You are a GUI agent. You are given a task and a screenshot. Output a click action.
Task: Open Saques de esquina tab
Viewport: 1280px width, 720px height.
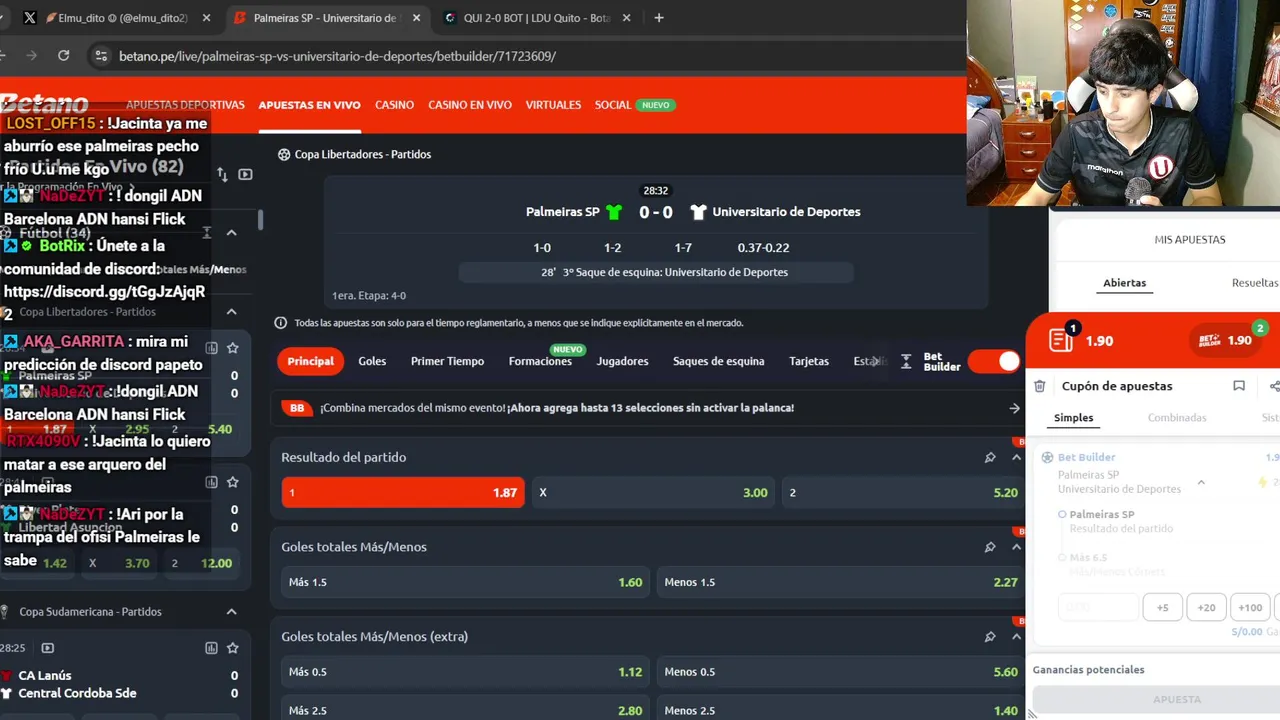pos(718,361)
